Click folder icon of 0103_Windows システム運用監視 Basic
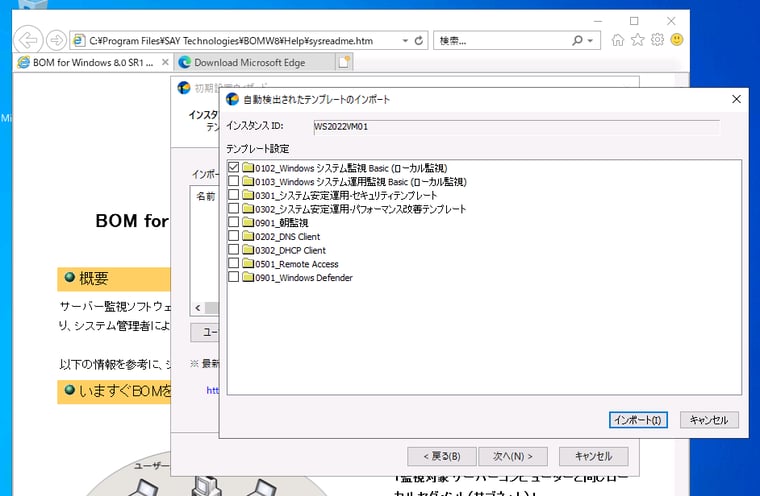 click(x=248, y=181)
